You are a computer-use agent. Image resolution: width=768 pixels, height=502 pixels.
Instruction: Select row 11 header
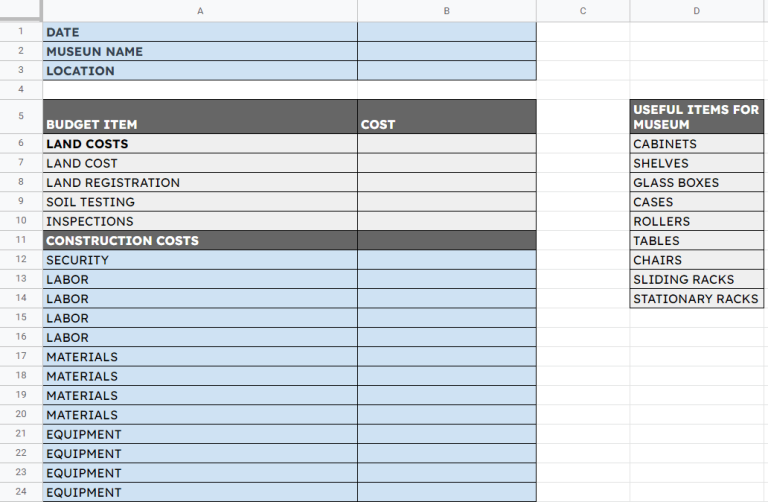[21, 239]
